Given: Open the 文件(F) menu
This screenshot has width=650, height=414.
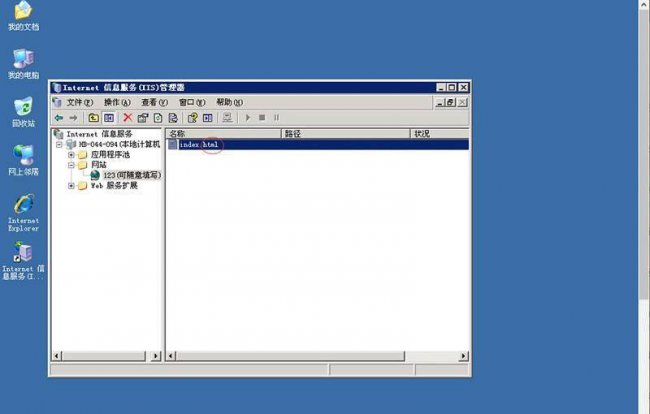Looking at the screenshot, I should pos(80,102).
